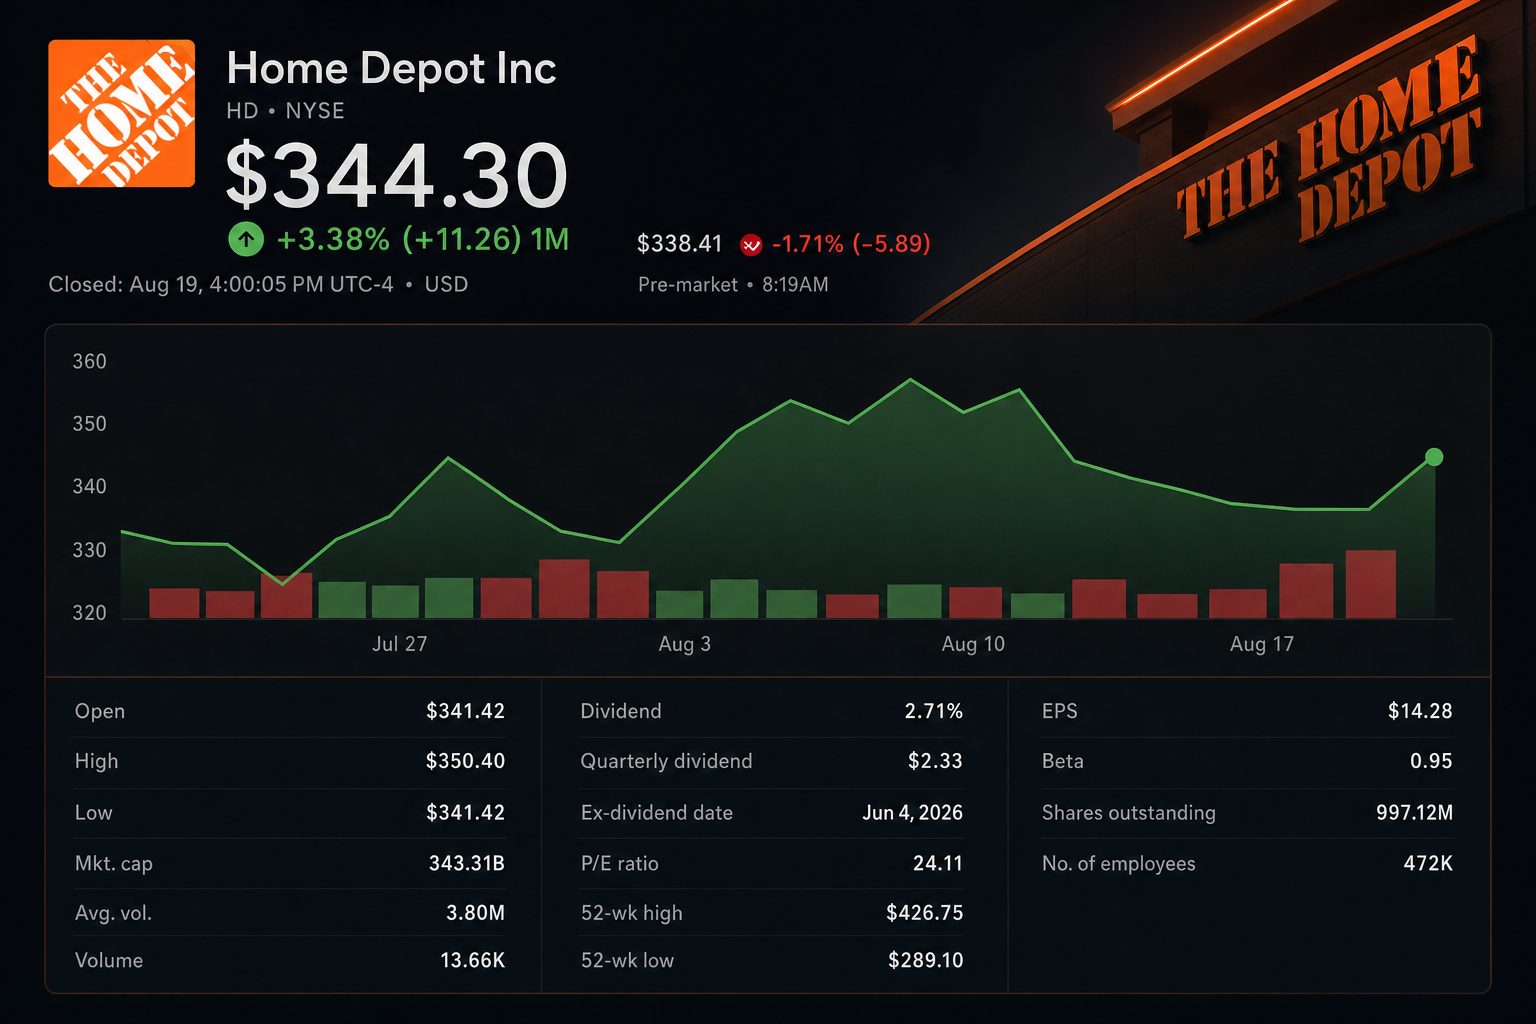Viewport: 1536px width, 1024px height.
Task: Click the 997.12M shares outstanding value
Action: [x=1415, y=813]
